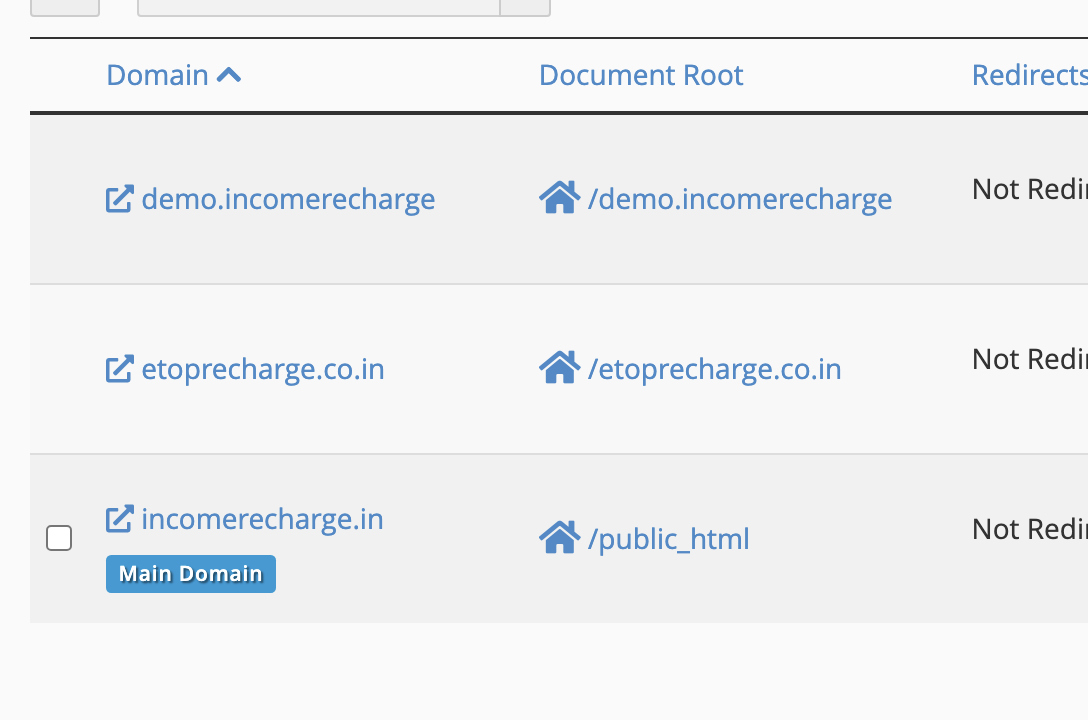Sort the table by Domain column header
Viewport: 1088px width, 720px height.
[x=157, y=75]
